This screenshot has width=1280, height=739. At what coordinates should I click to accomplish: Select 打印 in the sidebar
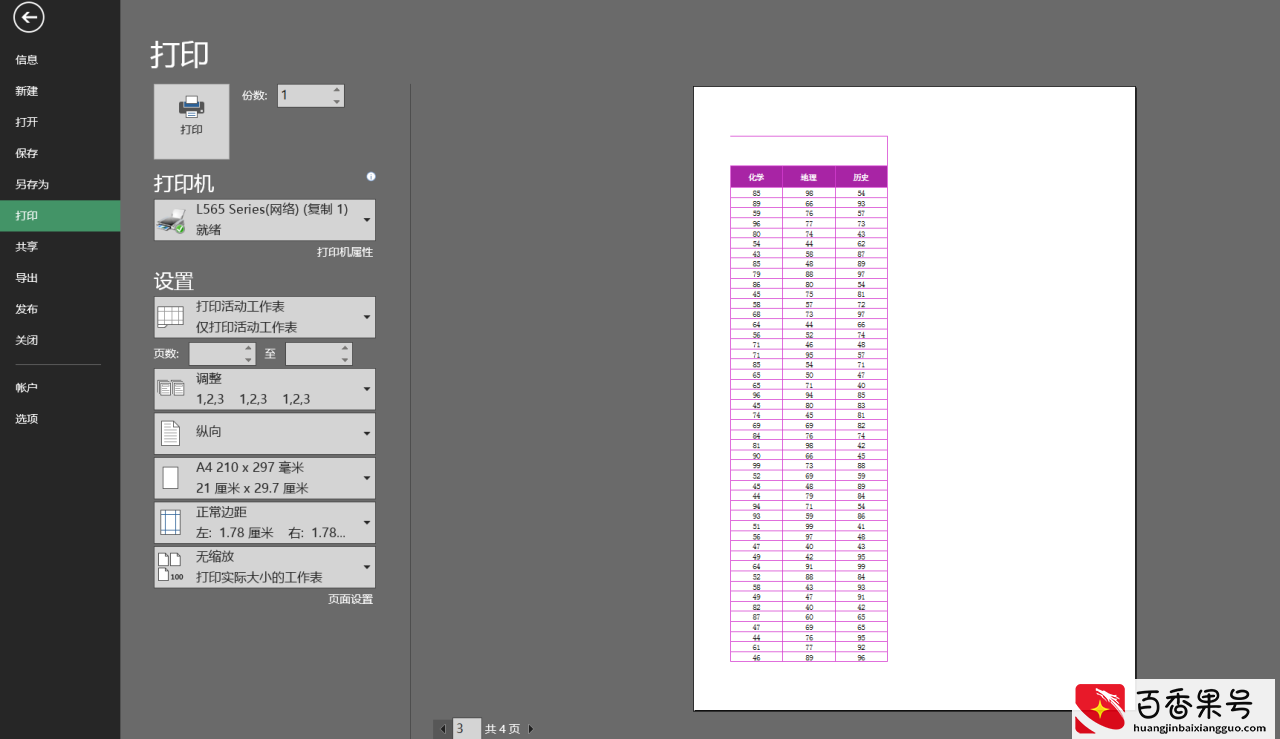(x=60, y=216)
